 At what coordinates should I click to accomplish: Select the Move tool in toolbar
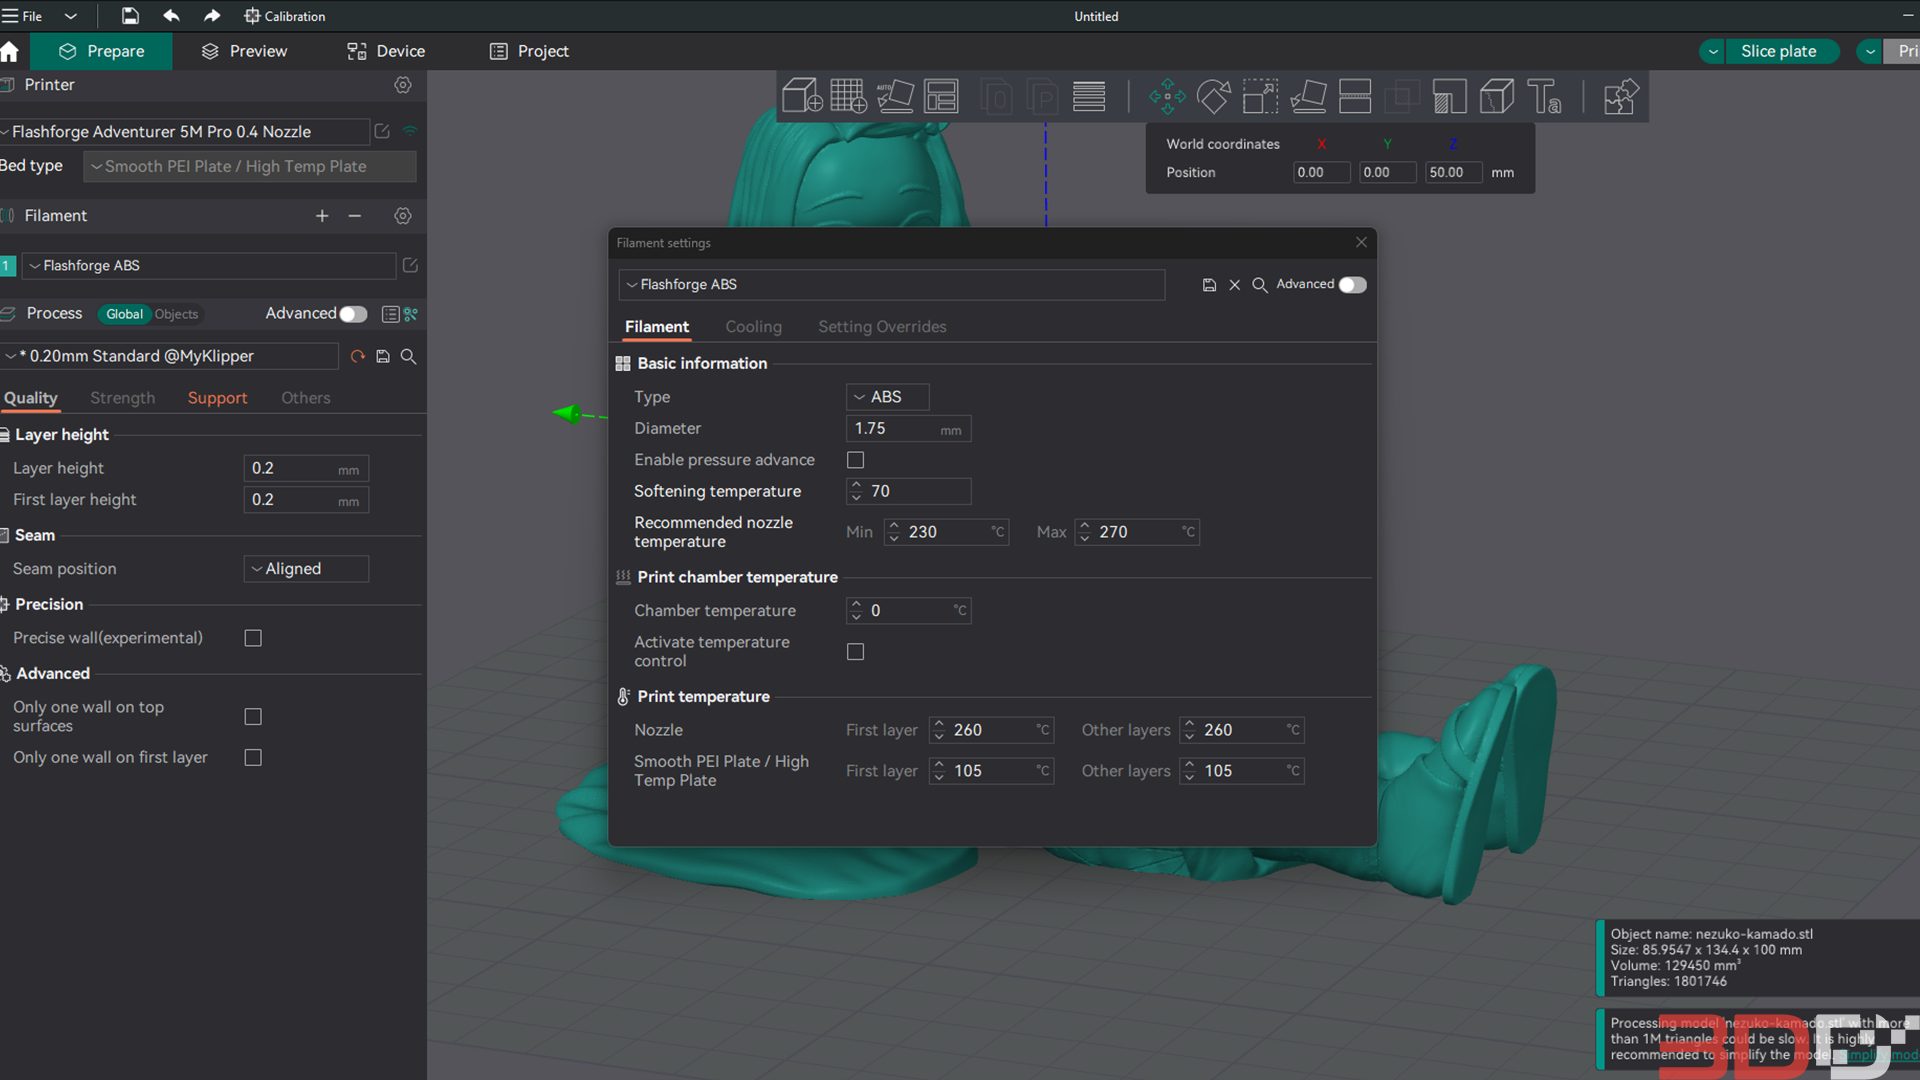coord(1167,96)
